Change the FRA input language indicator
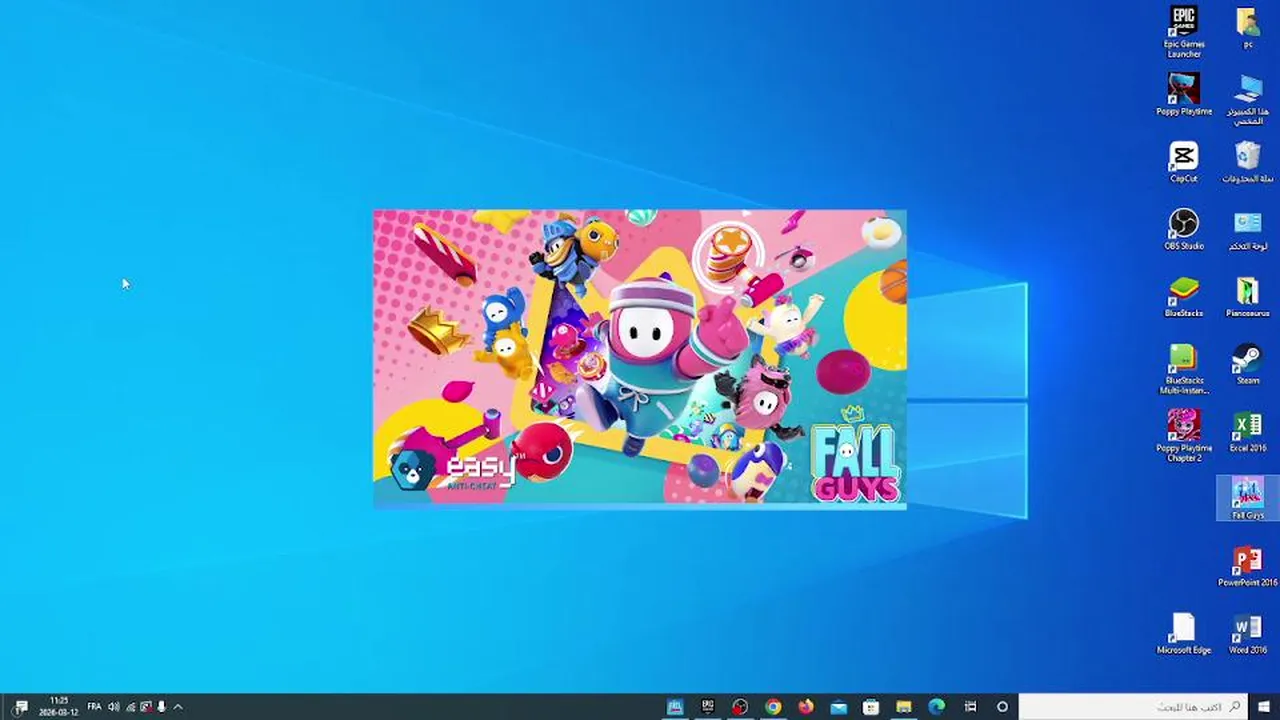 pos(94,707)
